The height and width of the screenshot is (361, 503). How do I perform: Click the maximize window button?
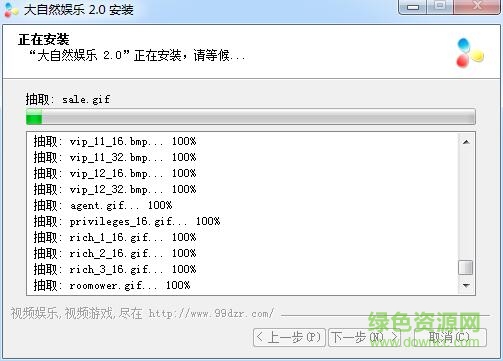(x=440, y=6)
